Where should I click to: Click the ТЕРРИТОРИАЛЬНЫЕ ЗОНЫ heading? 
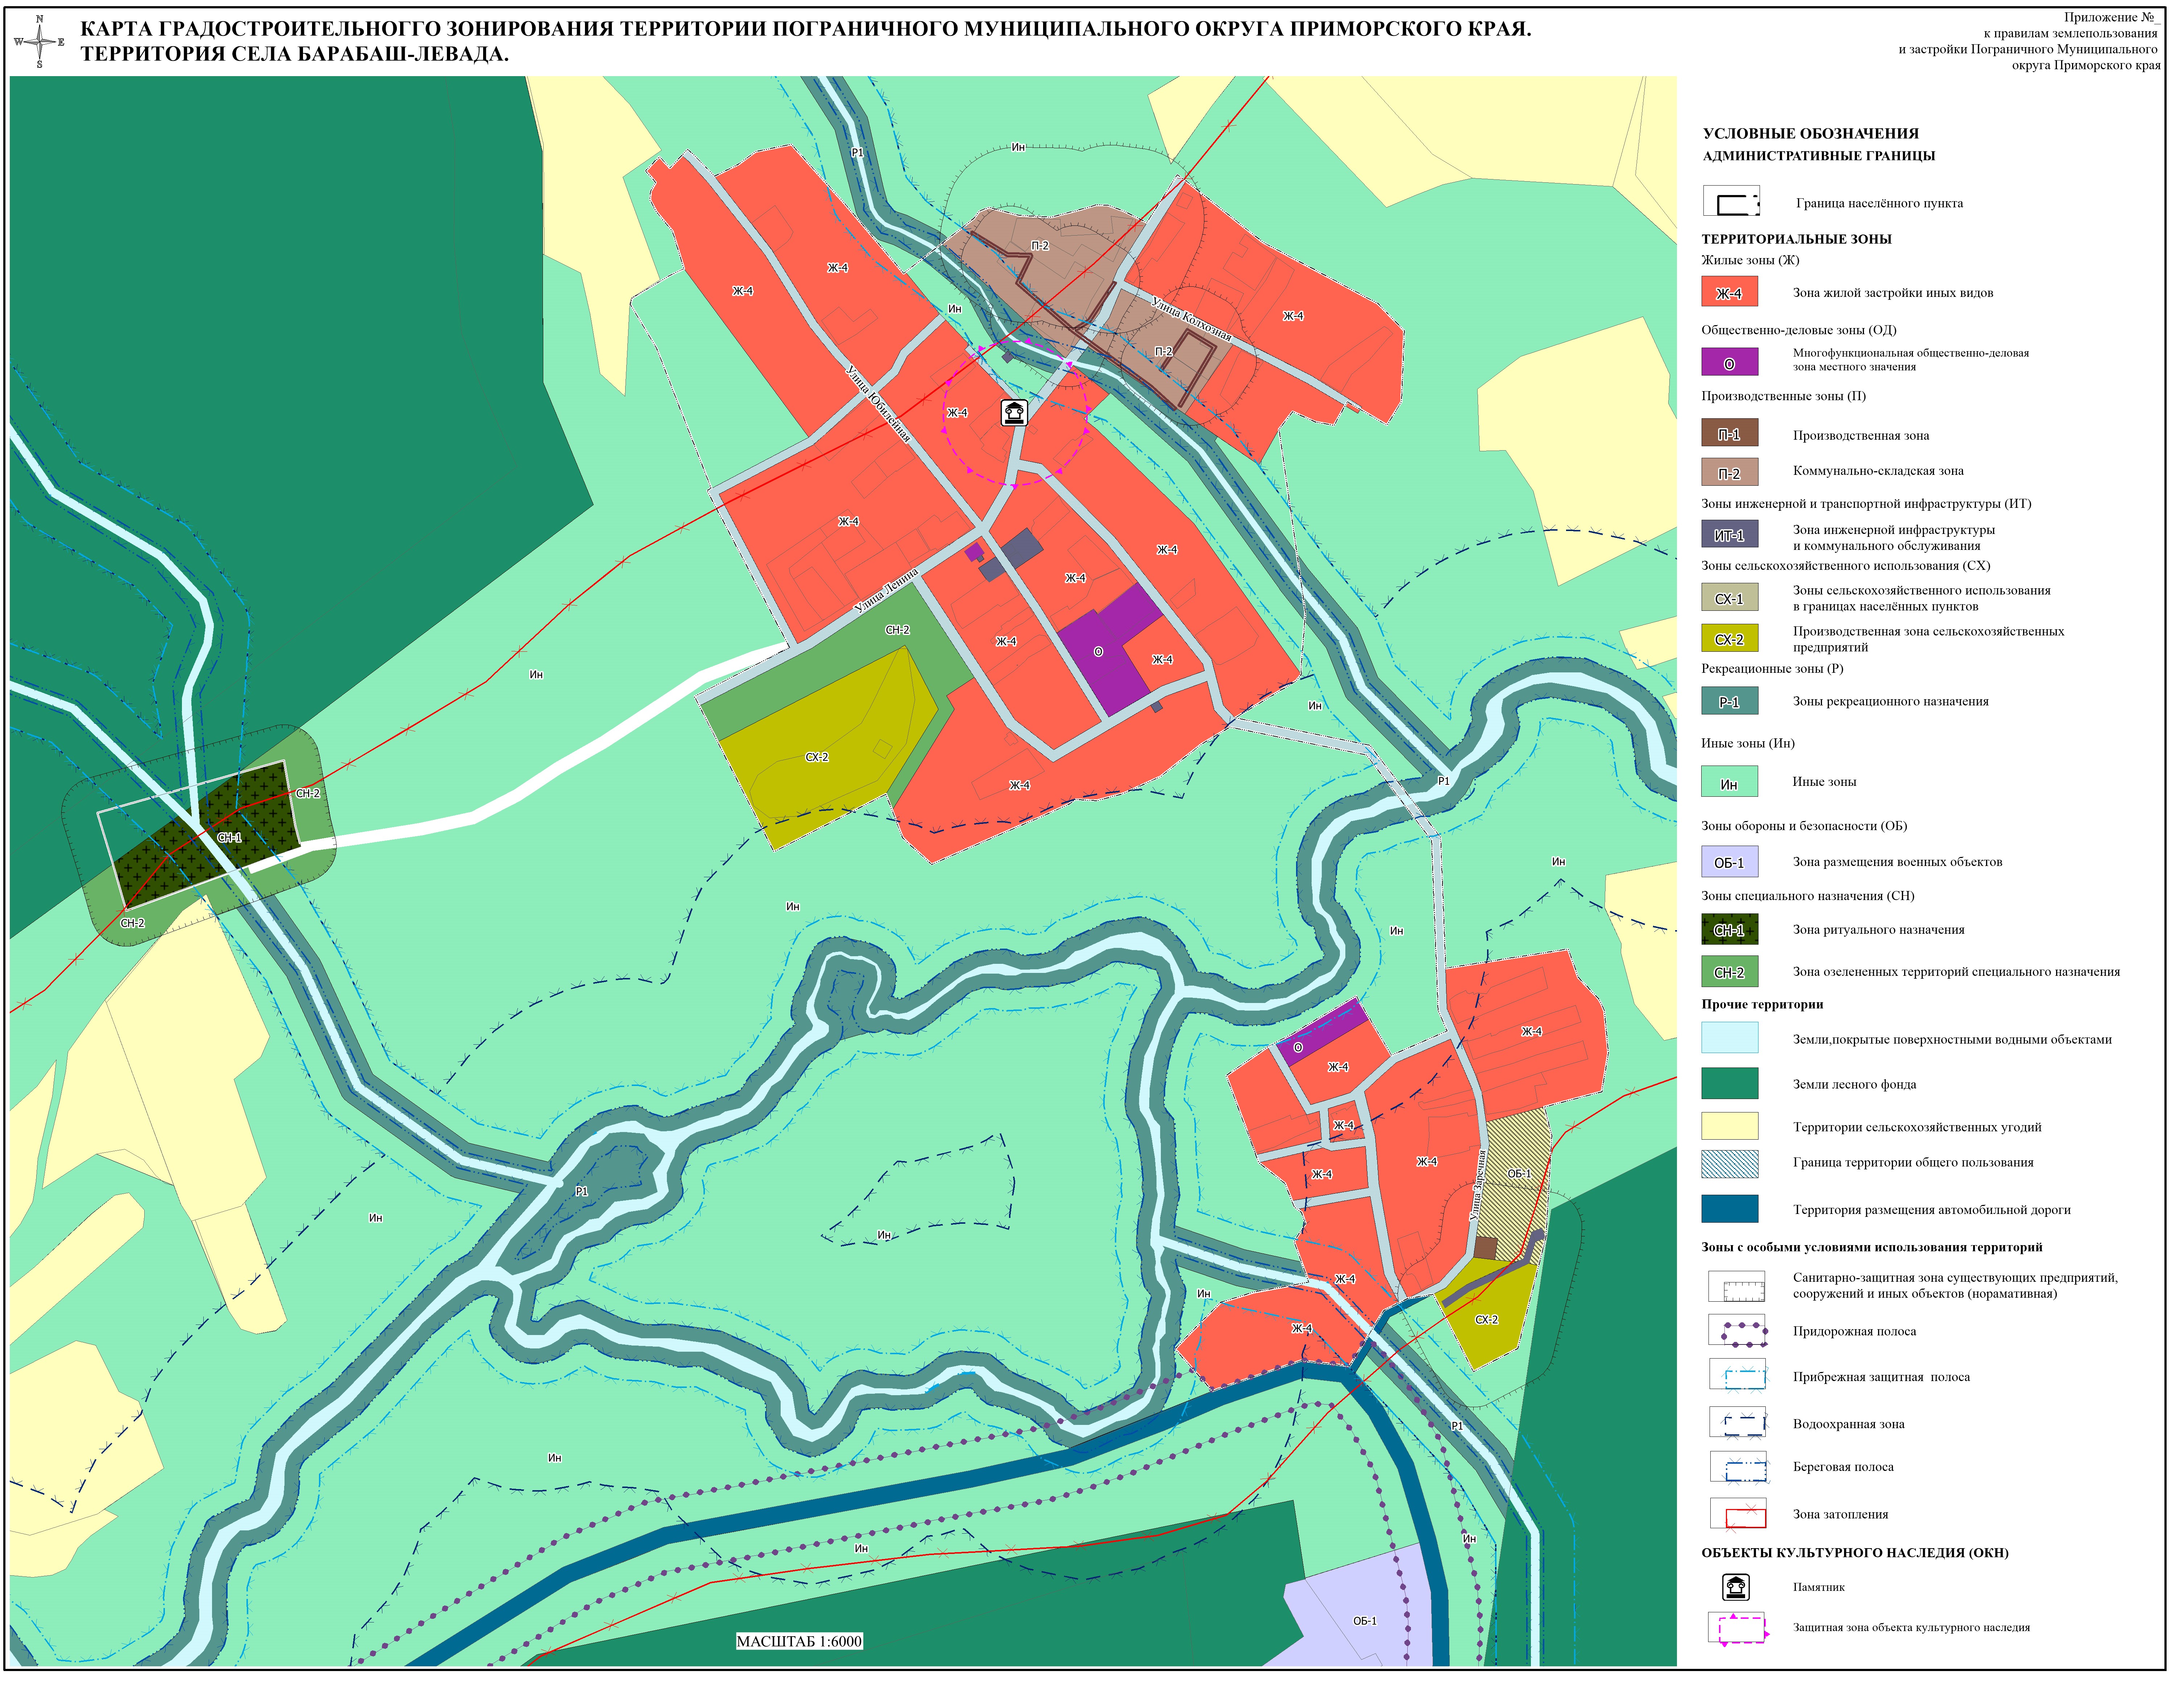click(1797, 239)
